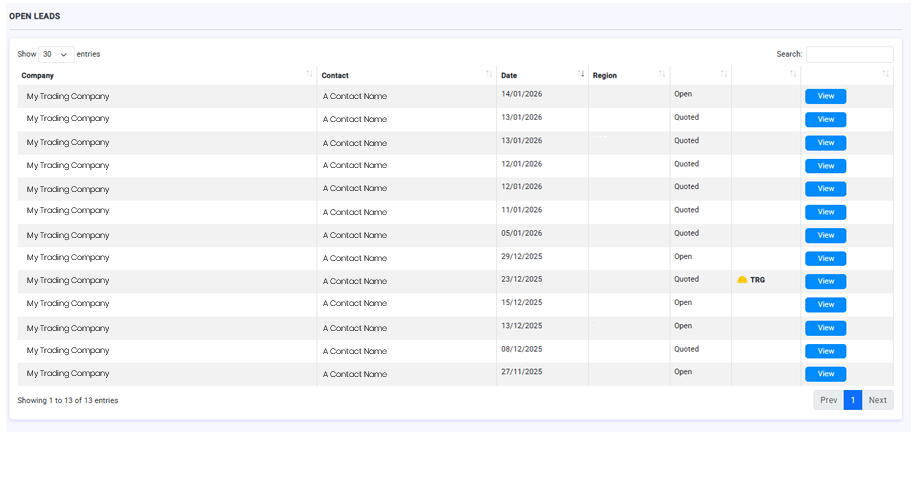
Task: Sort by the Open/Quoted status column arrows
Action: coord(723,75)
